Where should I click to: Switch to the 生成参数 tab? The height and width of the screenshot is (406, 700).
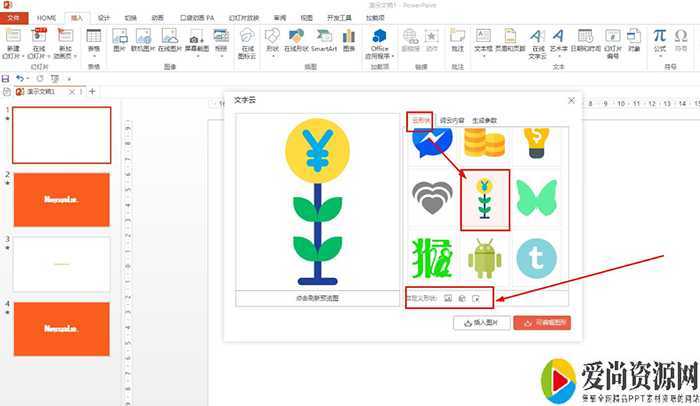484,121
